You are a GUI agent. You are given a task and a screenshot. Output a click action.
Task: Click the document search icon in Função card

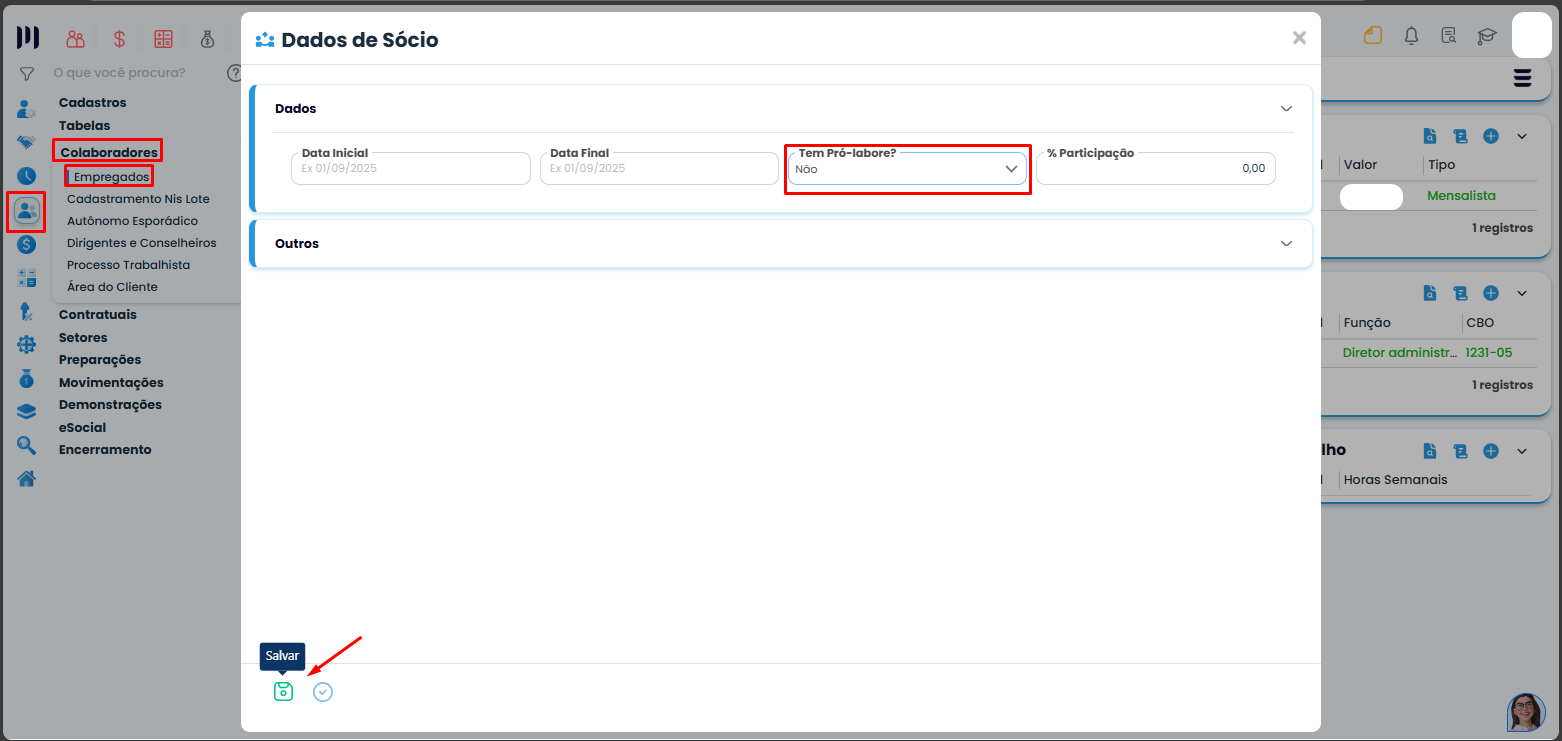point(1431,293)
